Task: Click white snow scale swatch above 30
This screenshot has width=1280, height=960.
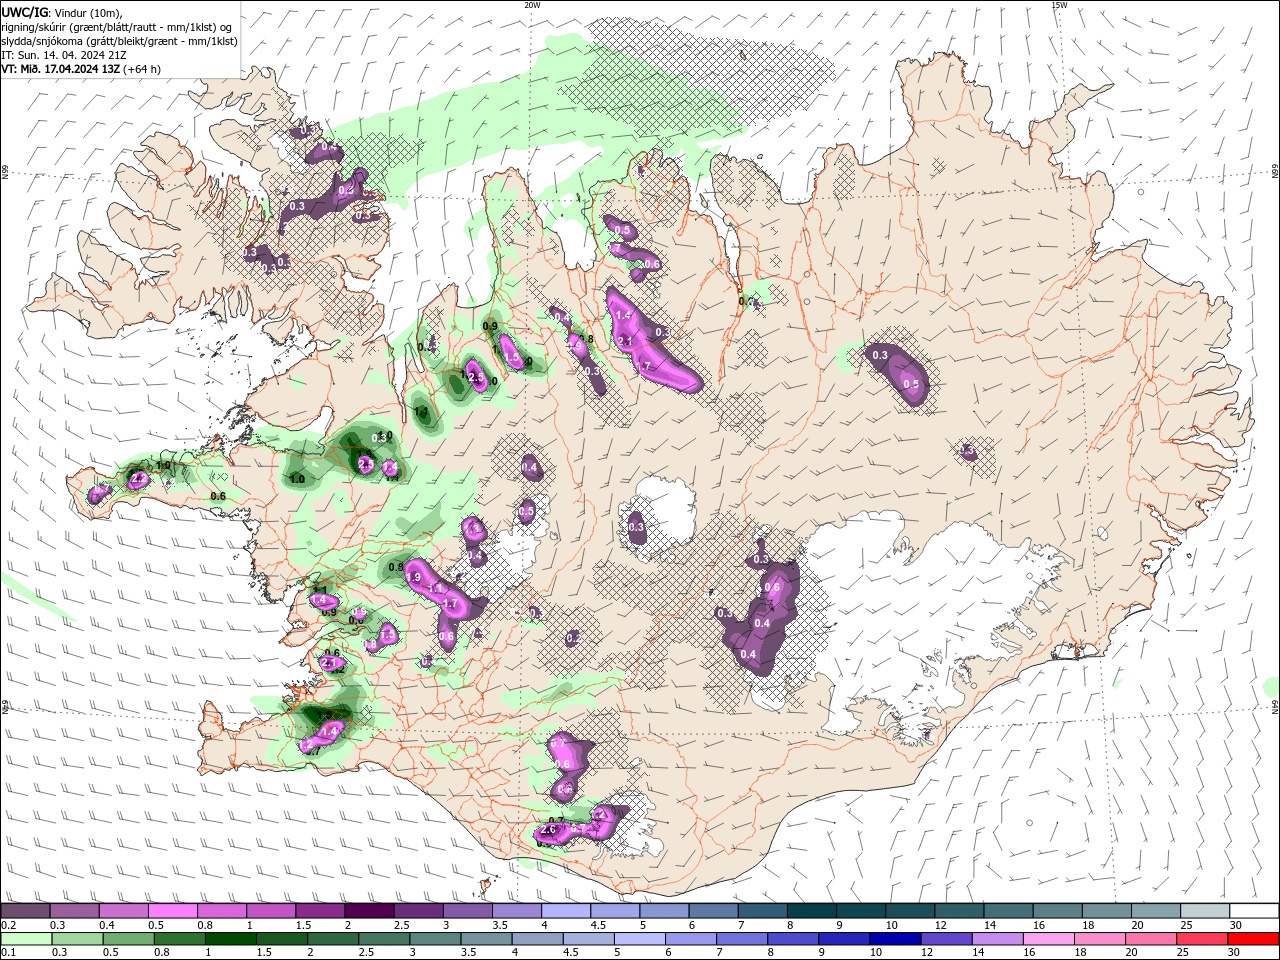Action: [x=1253, y=910]
